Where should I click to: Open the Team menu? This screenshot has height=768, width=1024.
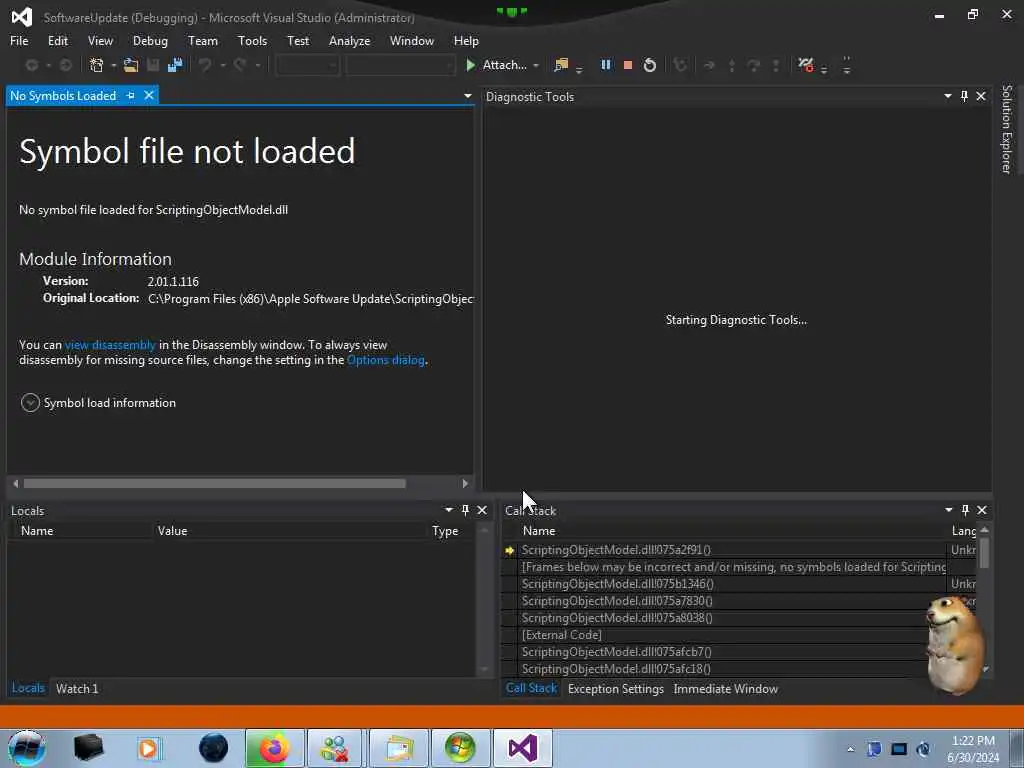[x=202, y=40]
